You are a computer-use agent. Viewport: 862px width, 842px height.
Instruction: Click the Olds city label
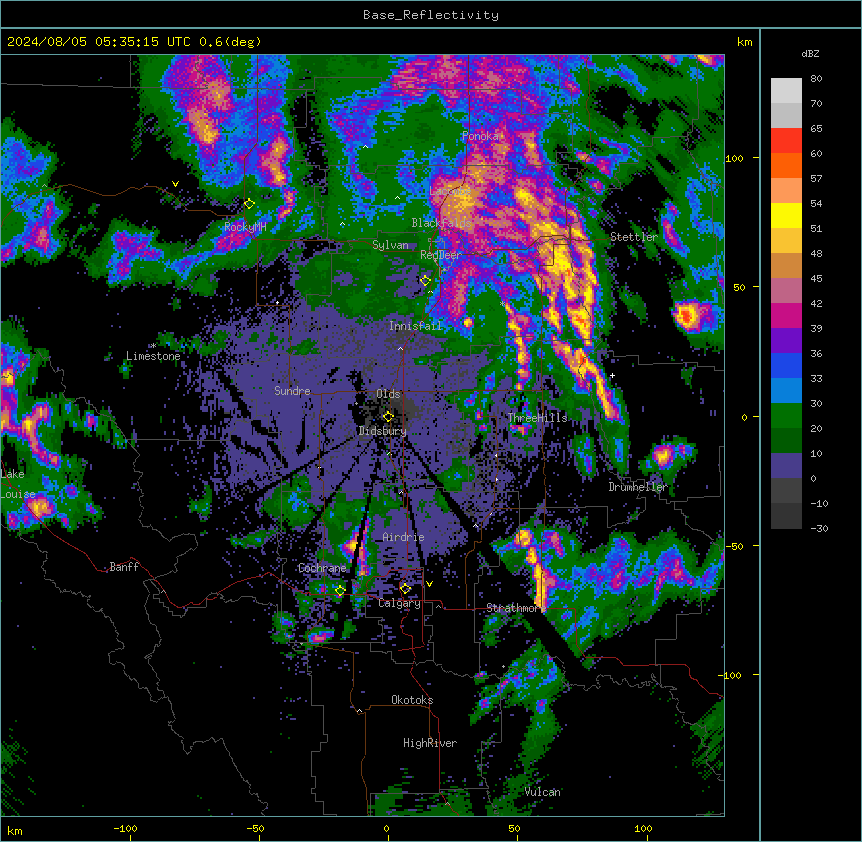point(388,394)
